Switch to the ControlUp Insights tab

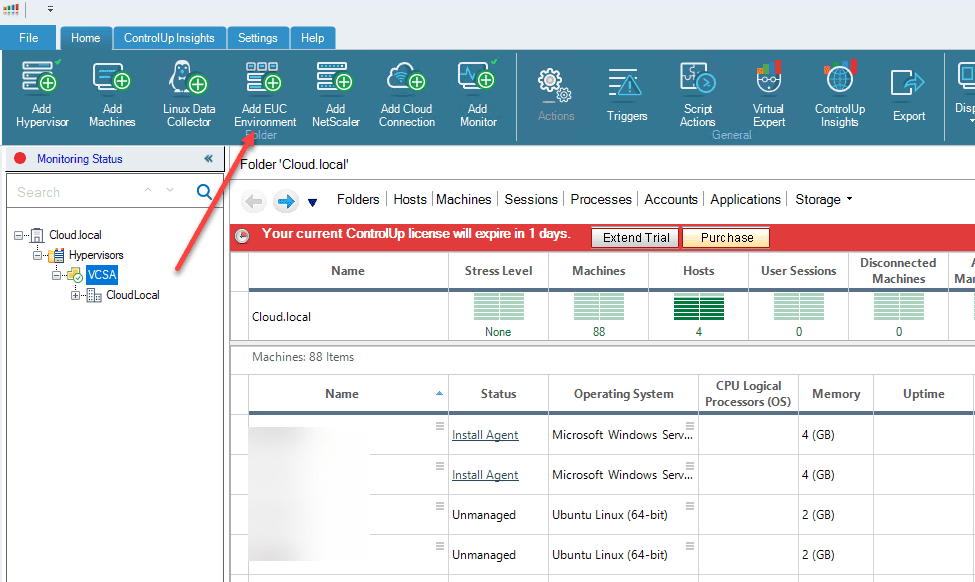pyautogui.click(x=169, y=38)
